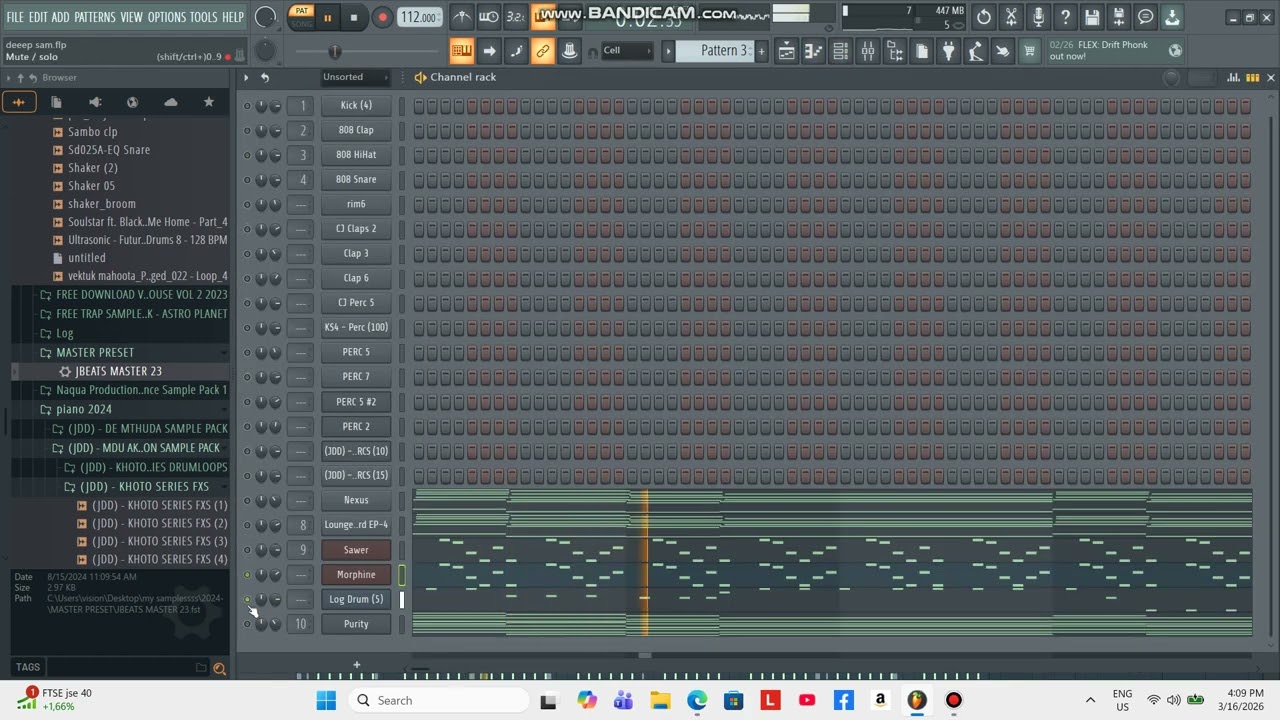Open the help question mark icon
1280x720 pixels.
click(1065, 17)
